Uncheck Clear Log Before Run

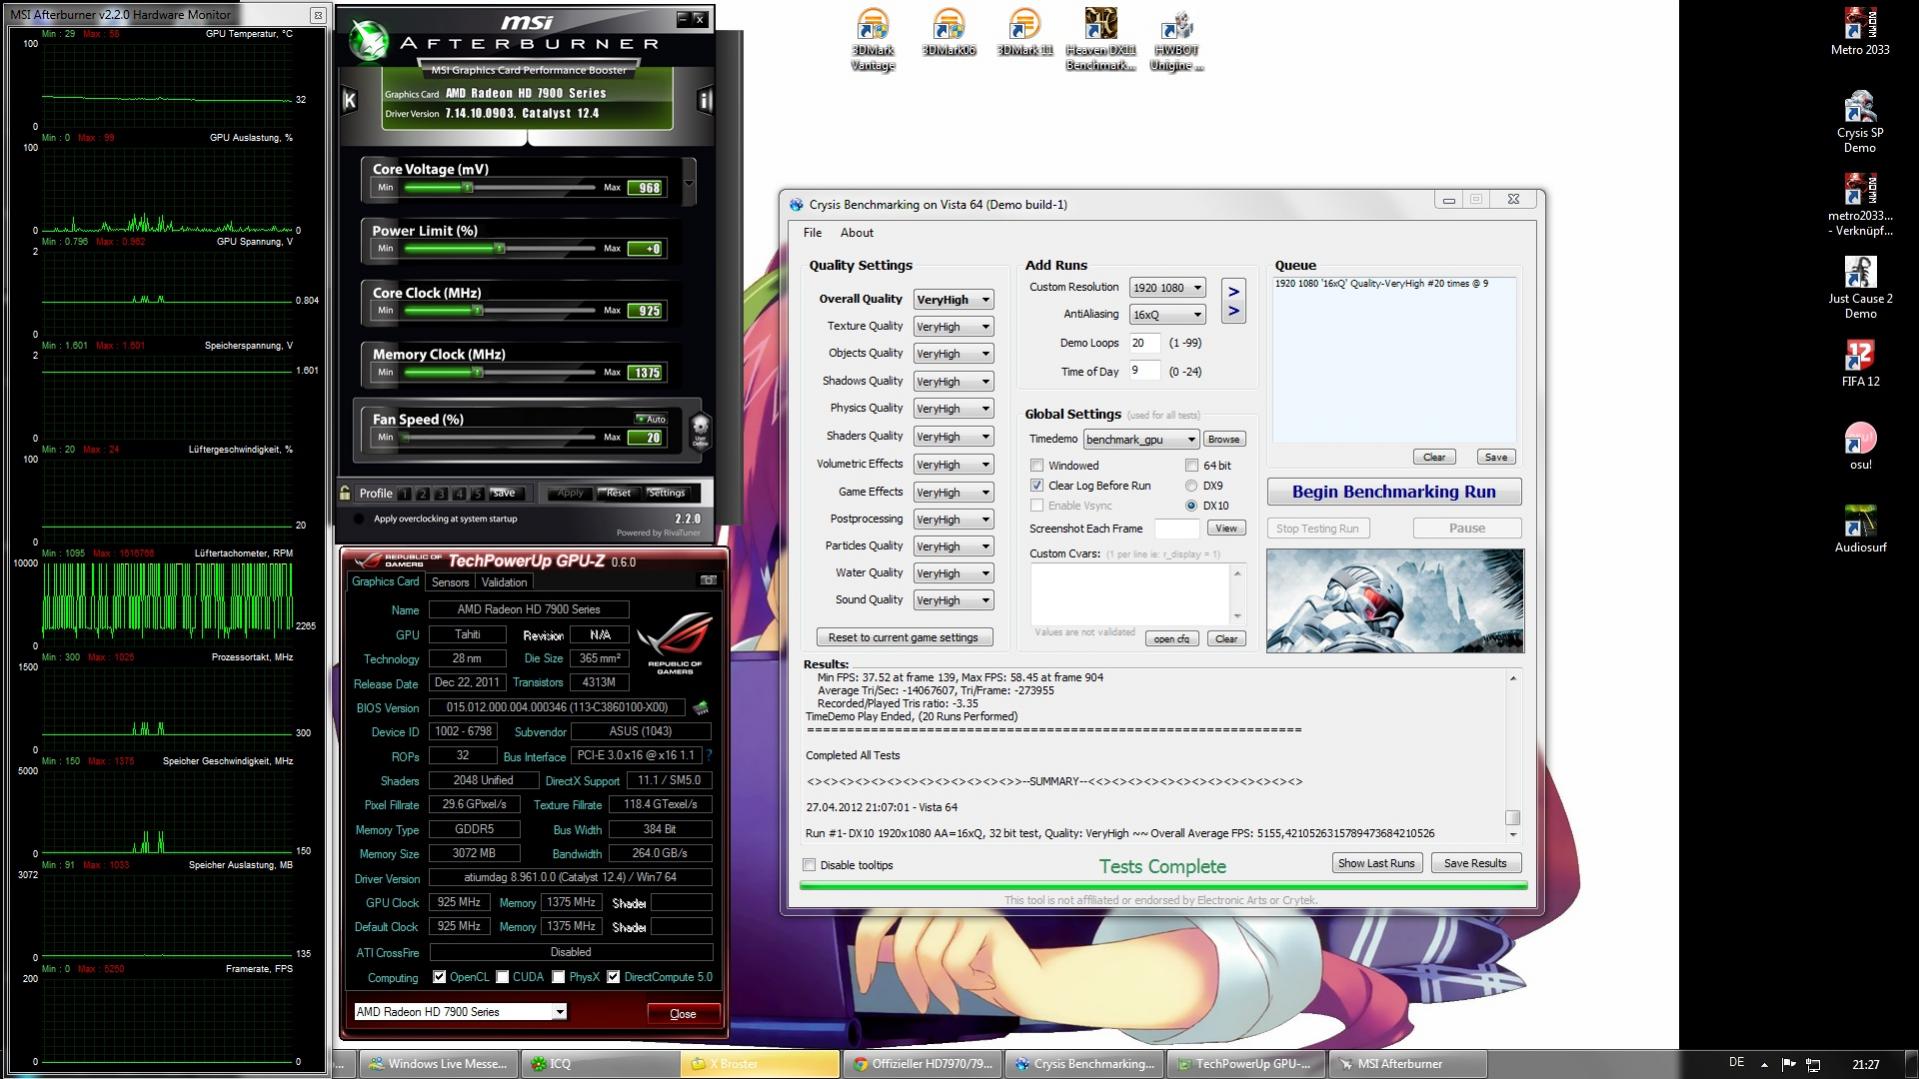1037,485
